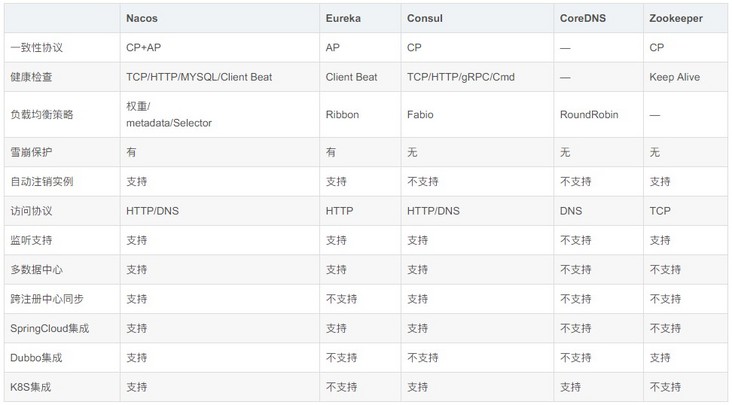Select the 健康检查 row label
732x405 pixels.
tap(30, 77)
